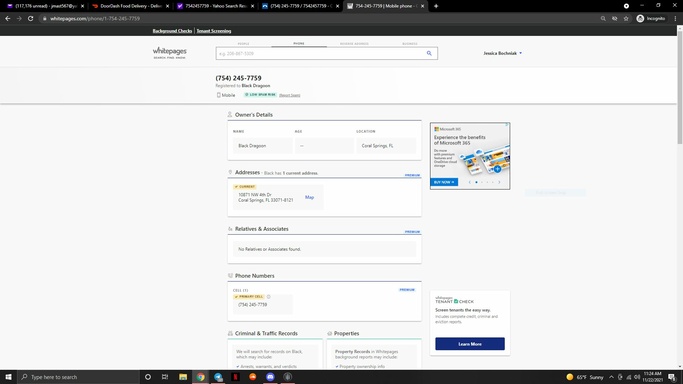Click the owner name Black Dragoon cell
This screenshot has width=683, height=384.
pyautogui.click(x=262, y=146)
